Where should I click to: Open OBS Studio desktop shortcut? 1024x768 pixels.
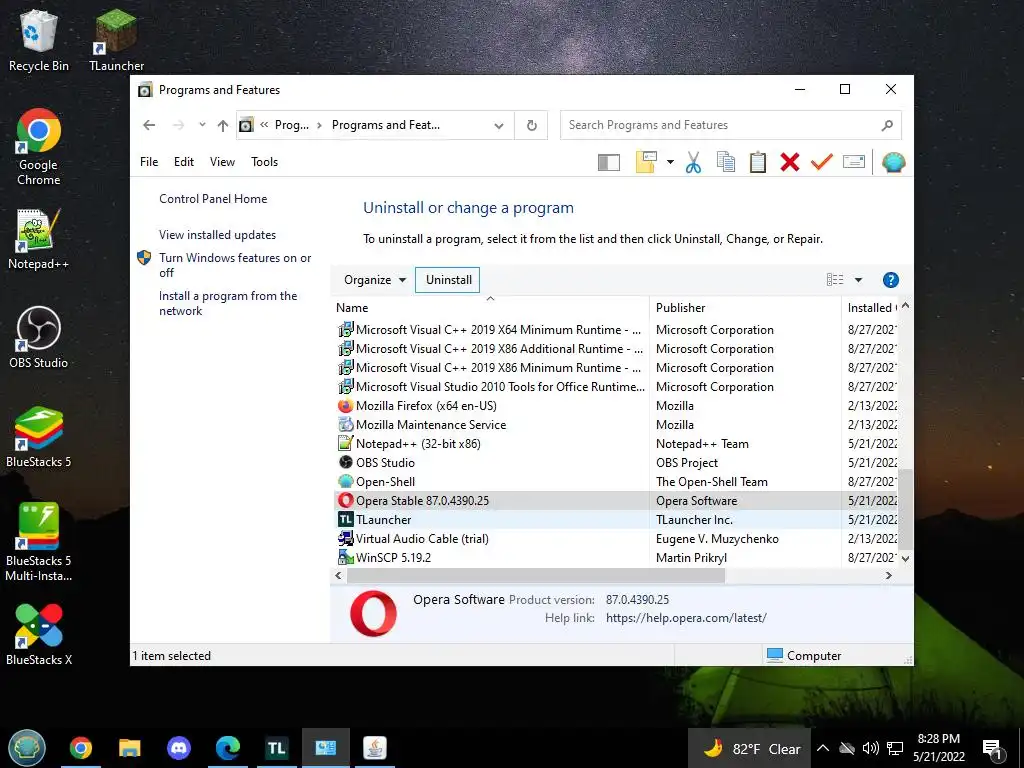click(39, 338)
